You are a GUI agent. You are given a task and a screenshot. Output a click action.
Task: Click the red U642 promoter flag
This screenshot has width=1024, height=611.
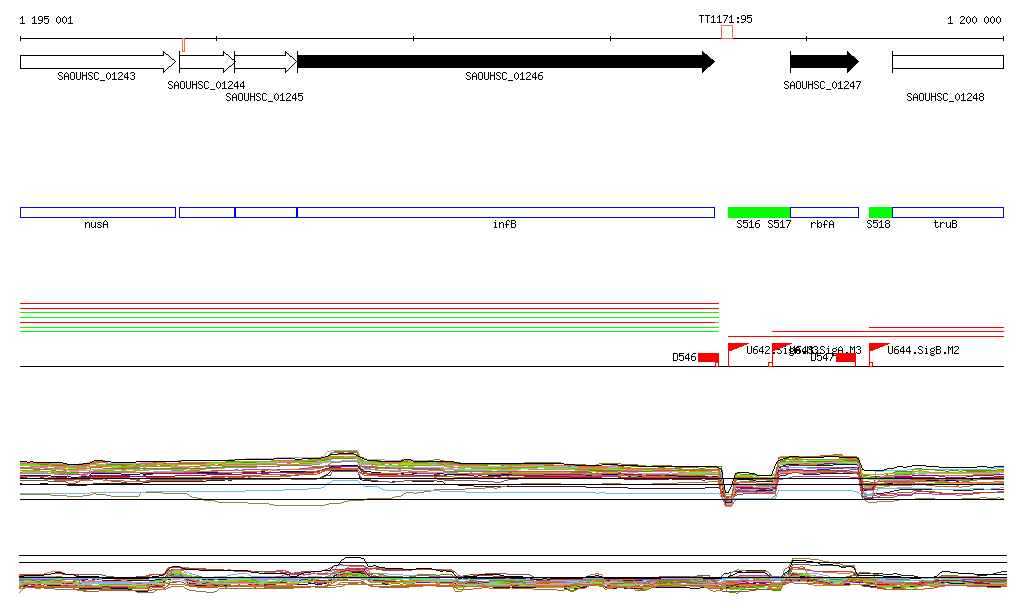tap(737, 348)
